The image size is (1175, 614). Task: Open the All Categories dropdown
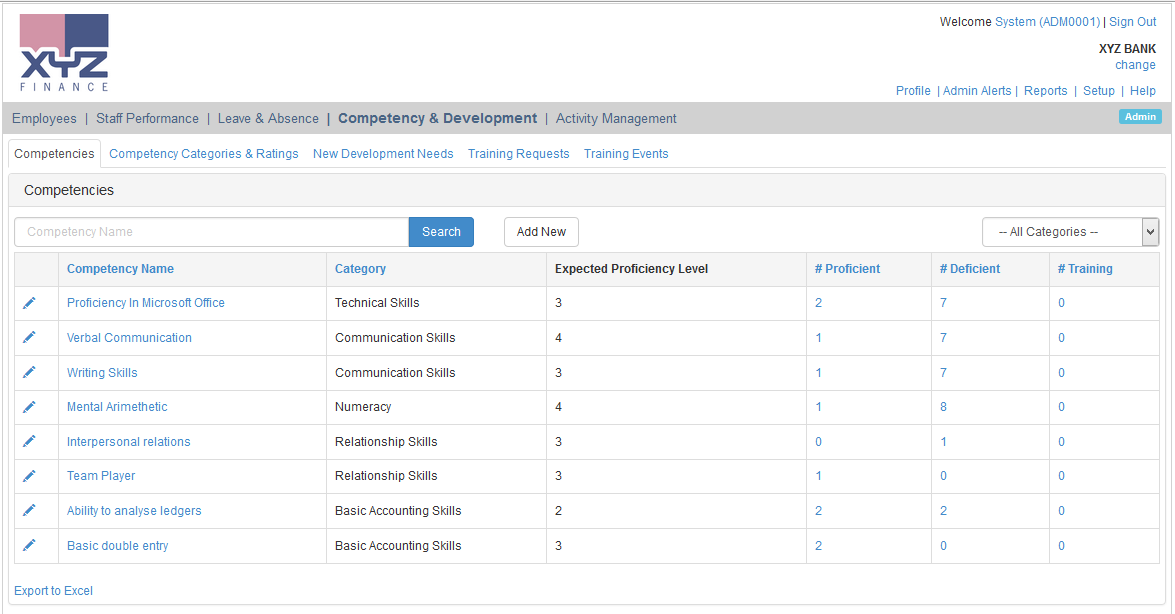[1071, 232]
